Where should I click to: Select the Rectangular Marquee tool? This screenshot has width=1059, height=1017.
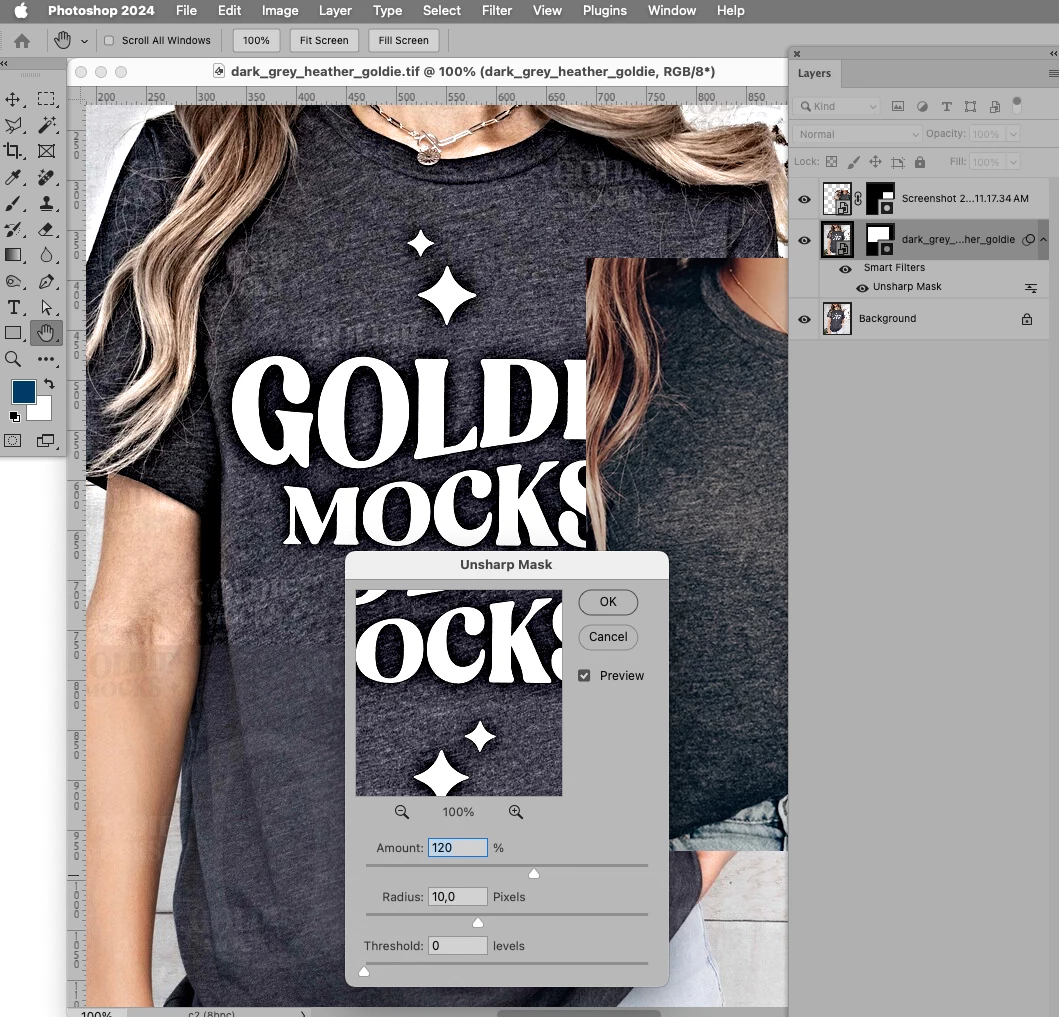coord(46,99)
